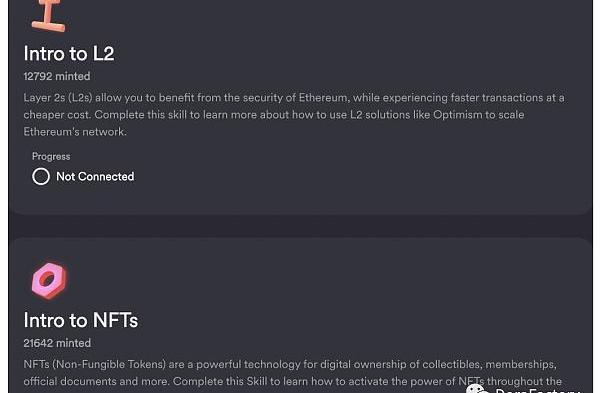Click the WeChat logo watermark
This screenshot has width=600, height=393.
[x=478, y=389]
